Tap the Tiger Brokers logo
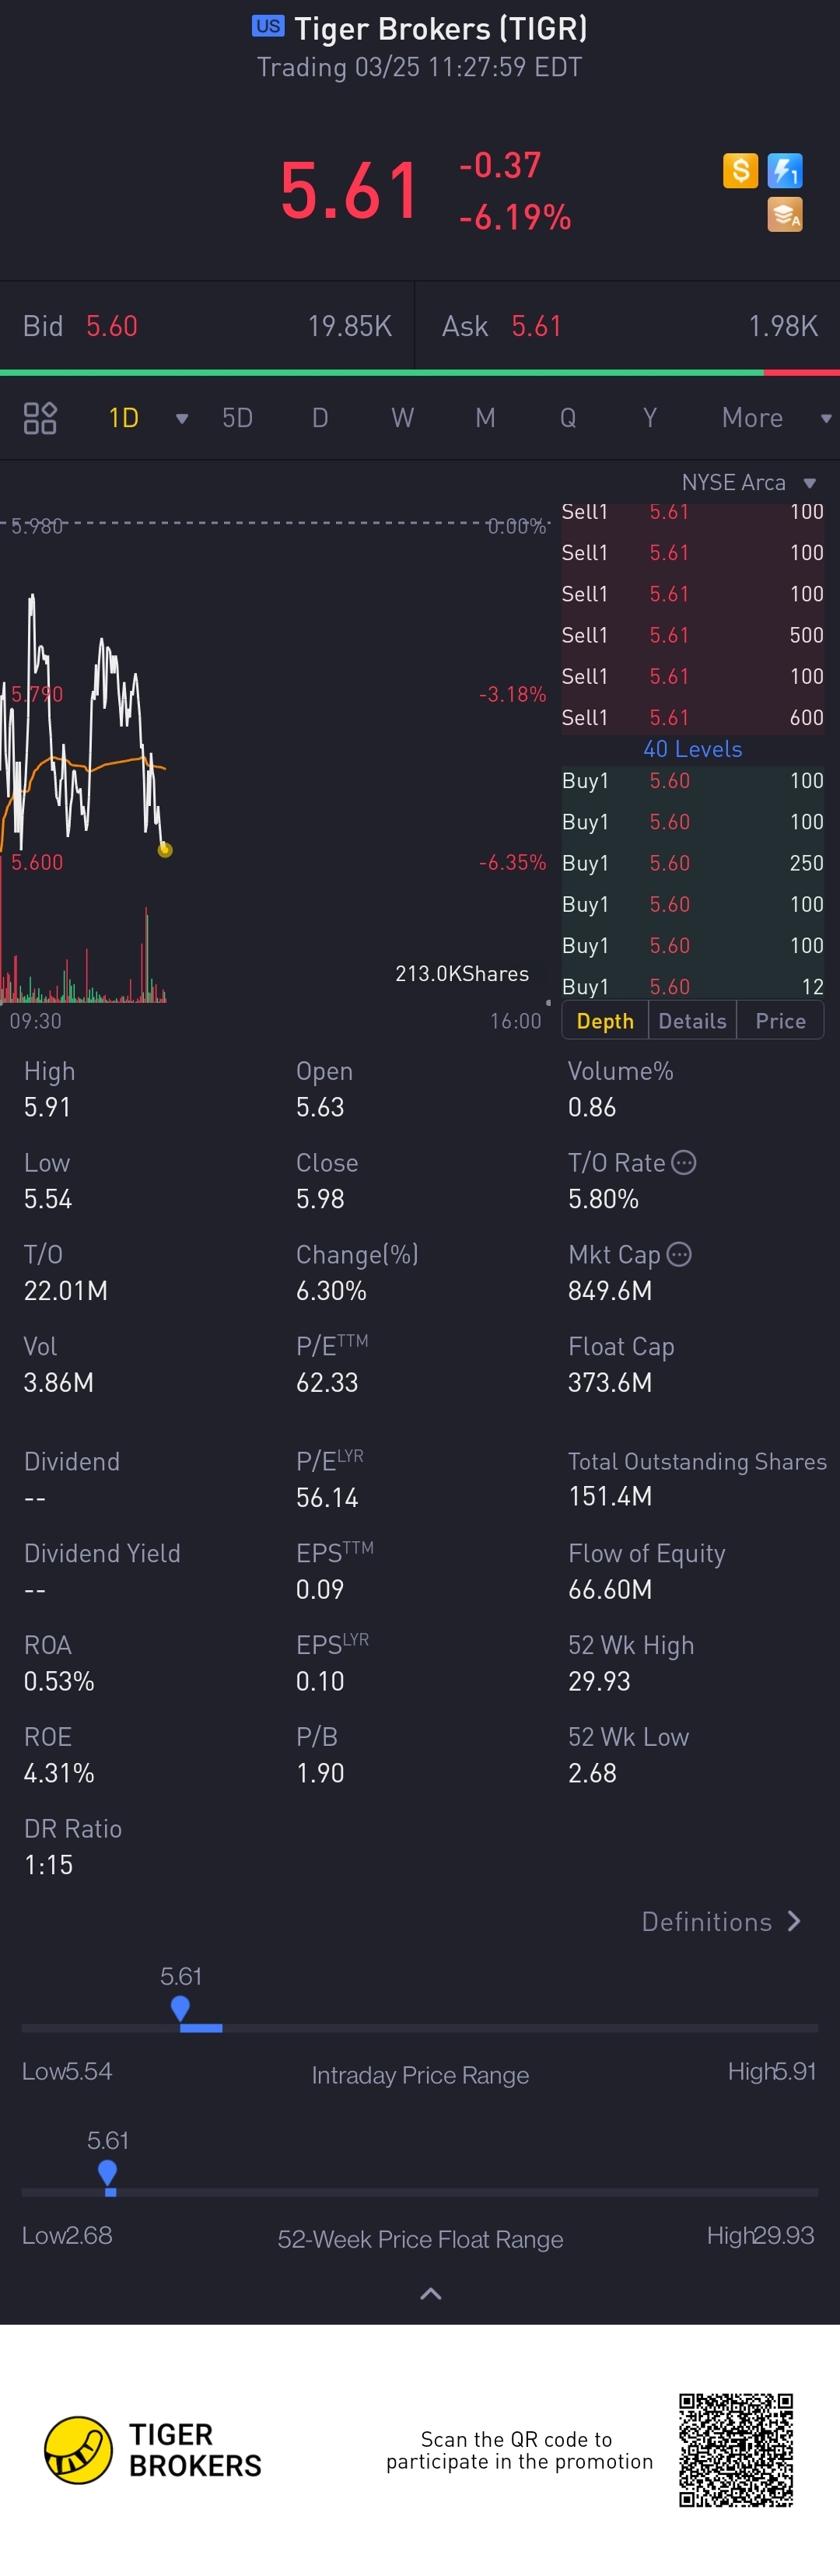Screen dimensions: 840x2576 click(x=153, y=2450)
